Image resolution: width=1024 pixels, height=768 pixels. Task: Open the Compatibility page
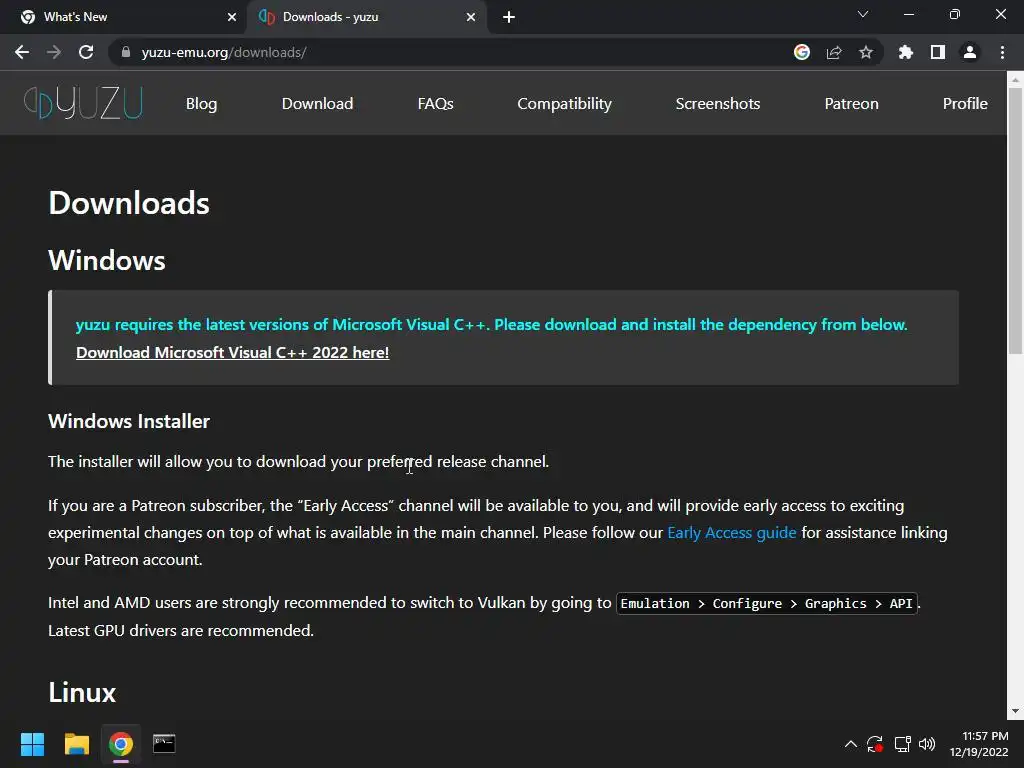pos(564,103)
